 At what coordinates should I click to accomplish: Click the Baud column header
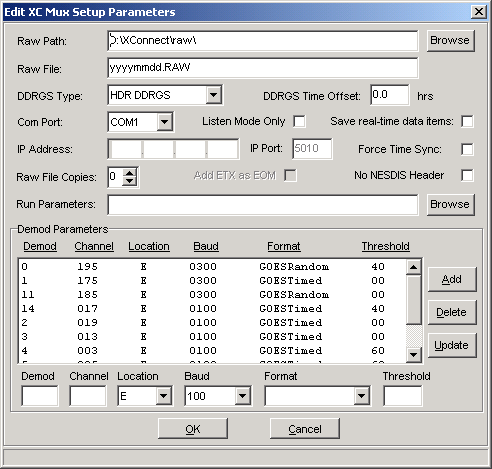(x=206, y=246)
